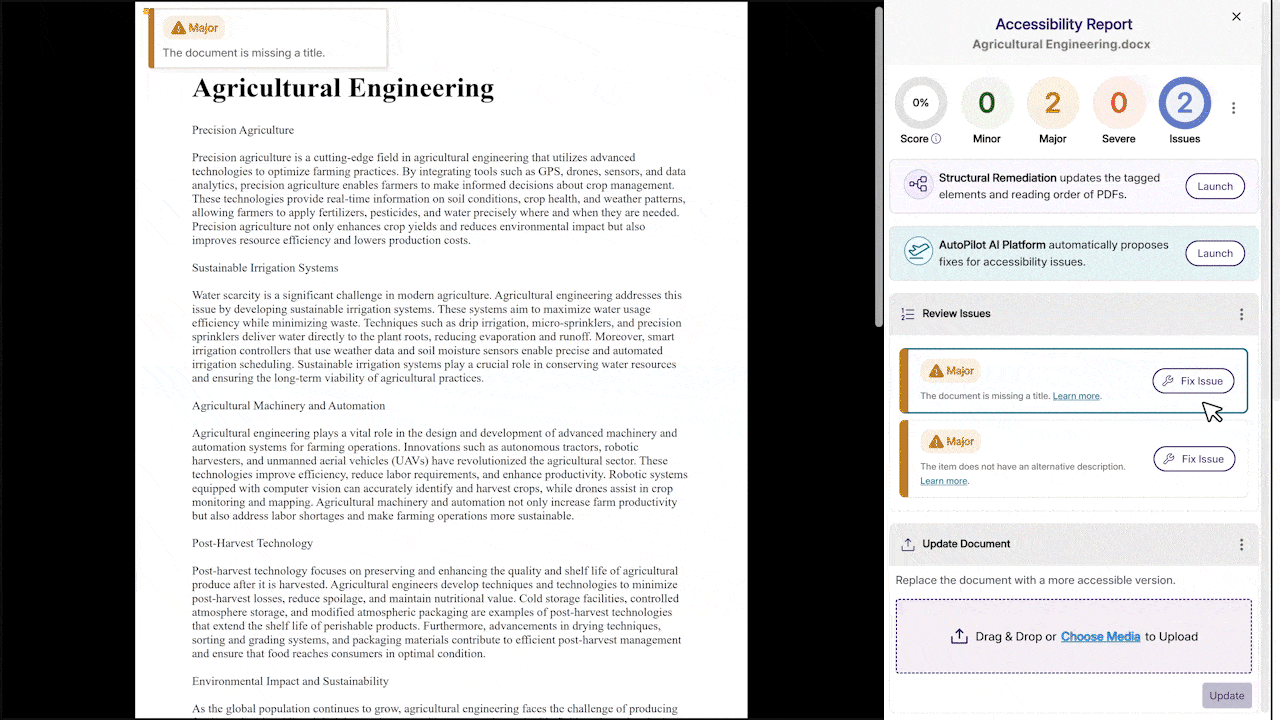Fix the alternative description issue

(x=1193, y=459)
